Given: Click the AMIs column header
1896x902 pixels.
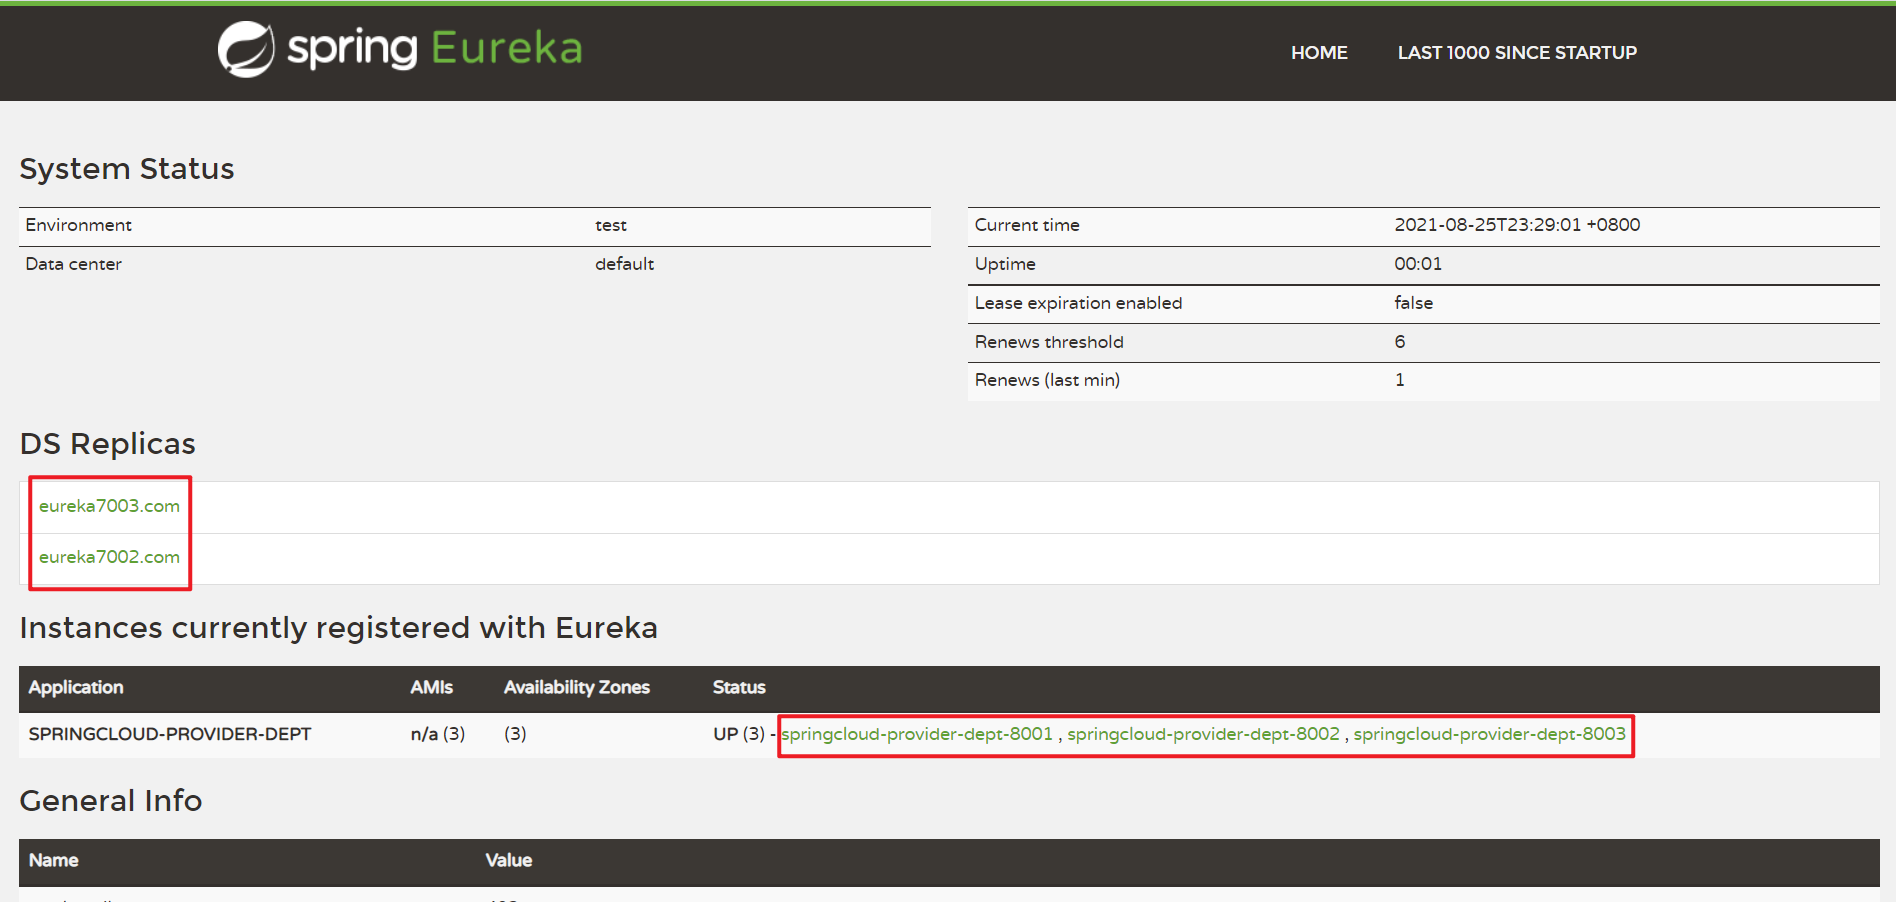Looking at the screenshot, I should [431, 688].
